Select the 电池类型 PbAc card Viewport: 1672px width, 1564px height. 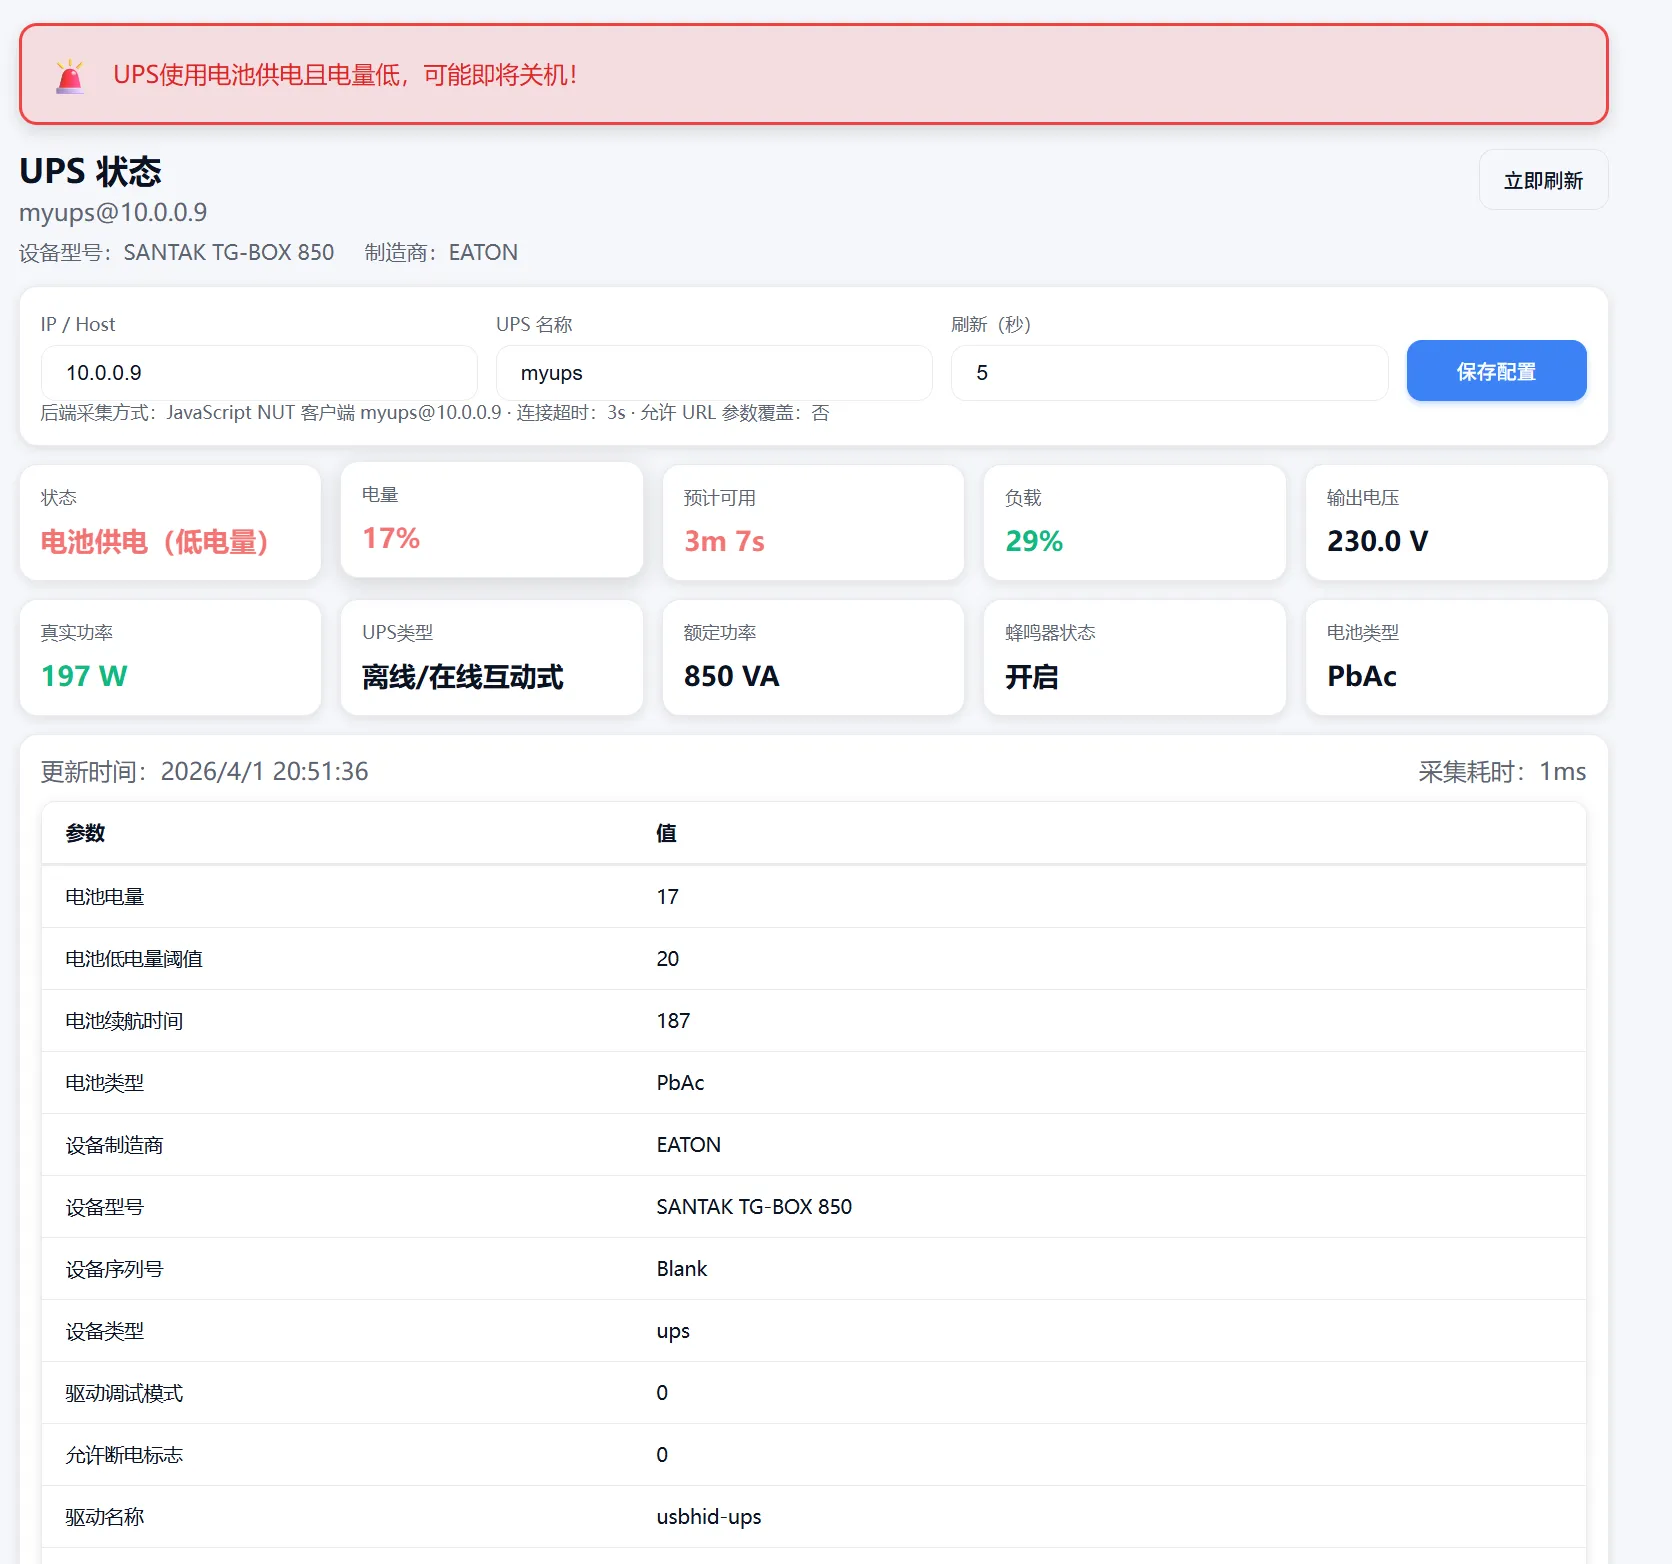pyautogui.click(x=1456, y=657)
